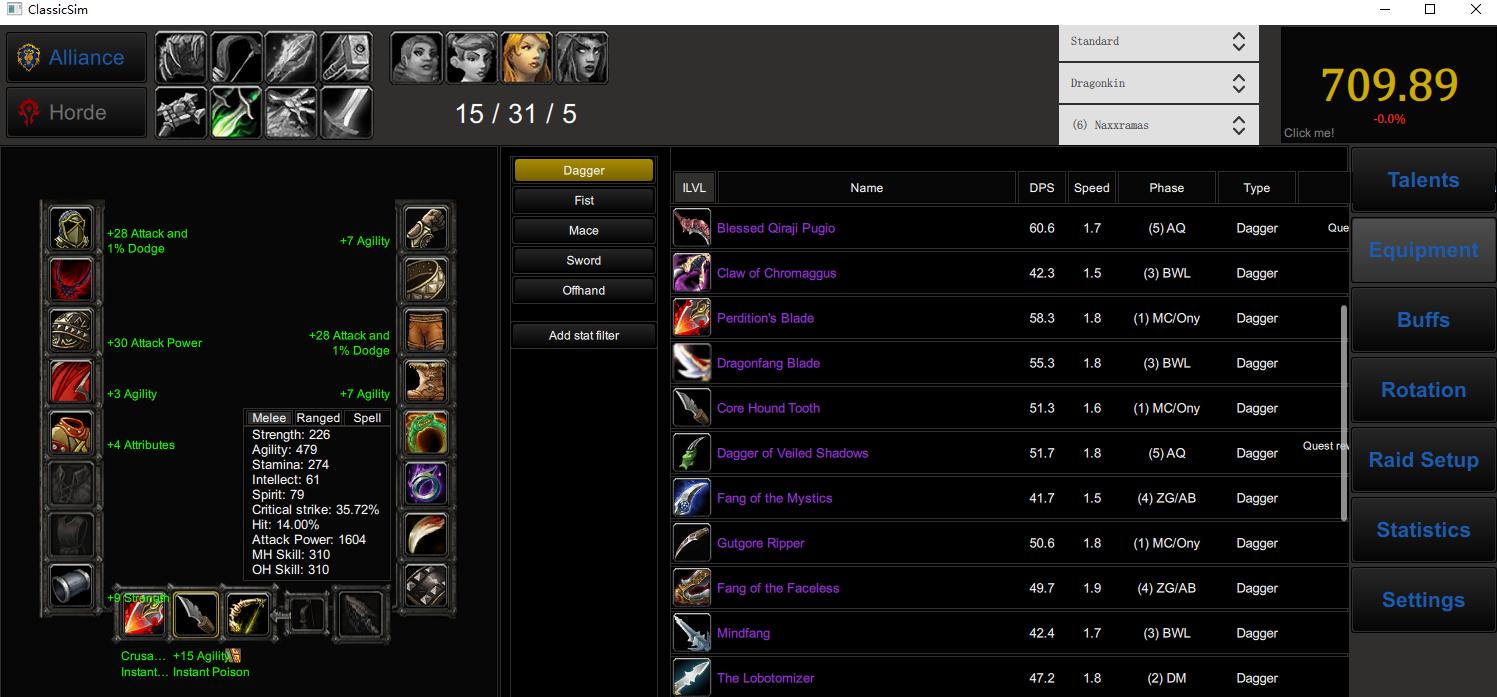Viewport: 1497px width, 697px height.
Task: Open the main hand weapon slot
Action: (x=144, y=615)
